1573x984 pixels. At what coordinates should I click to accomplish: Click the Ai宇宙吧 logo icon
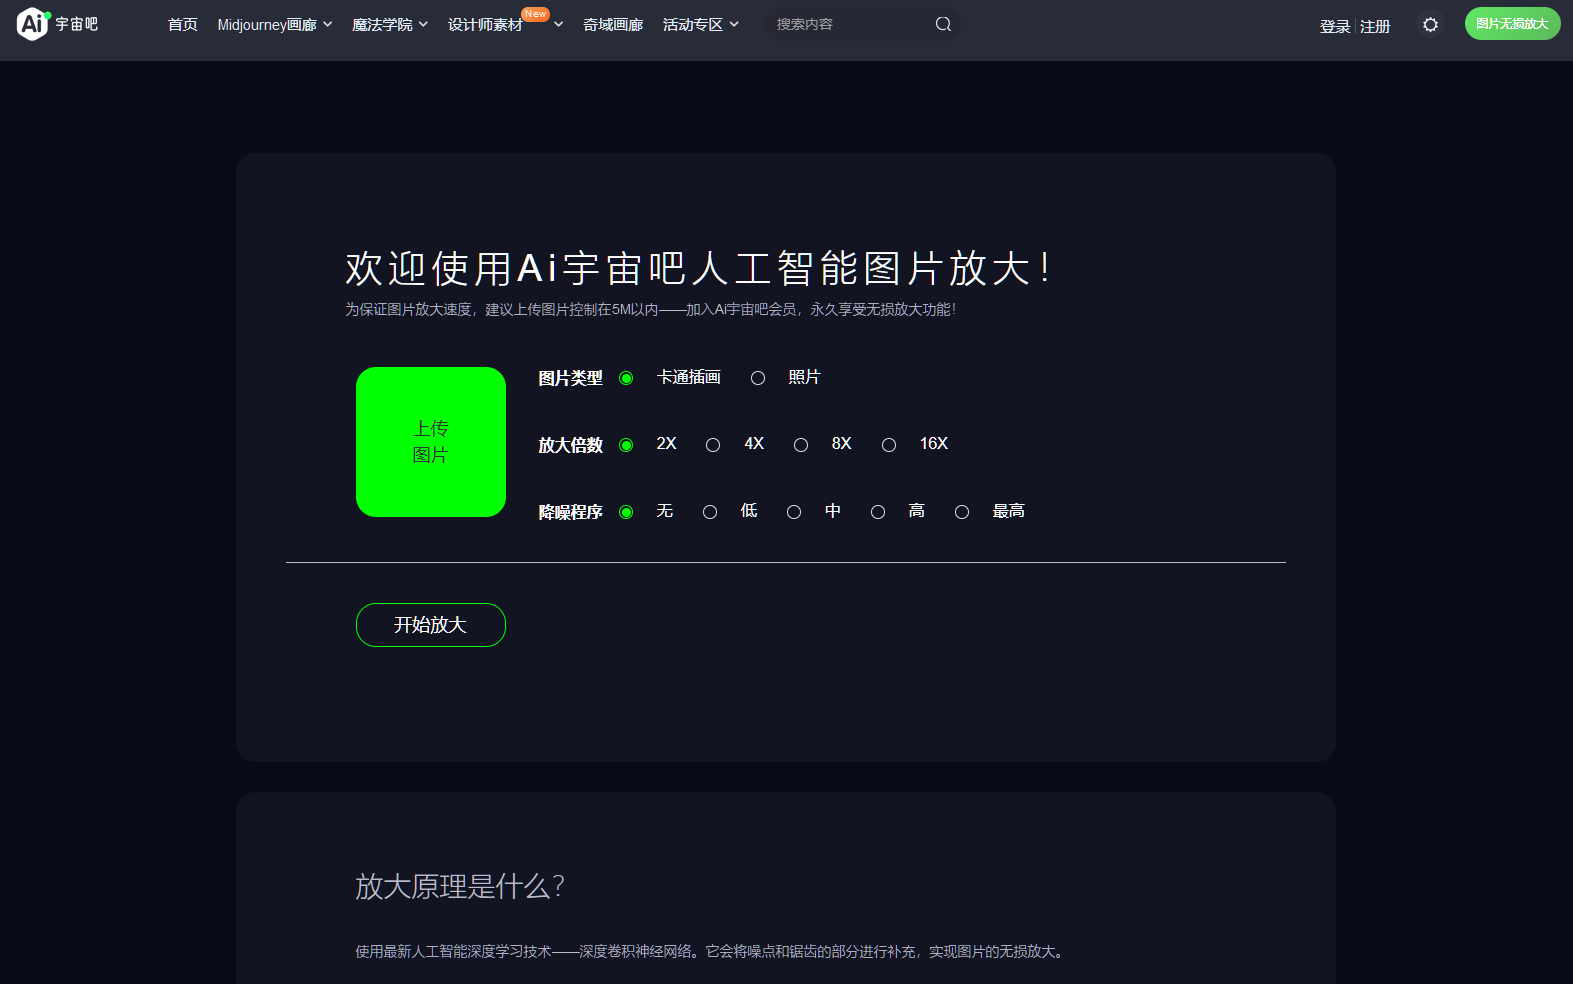tap(33, 24)
